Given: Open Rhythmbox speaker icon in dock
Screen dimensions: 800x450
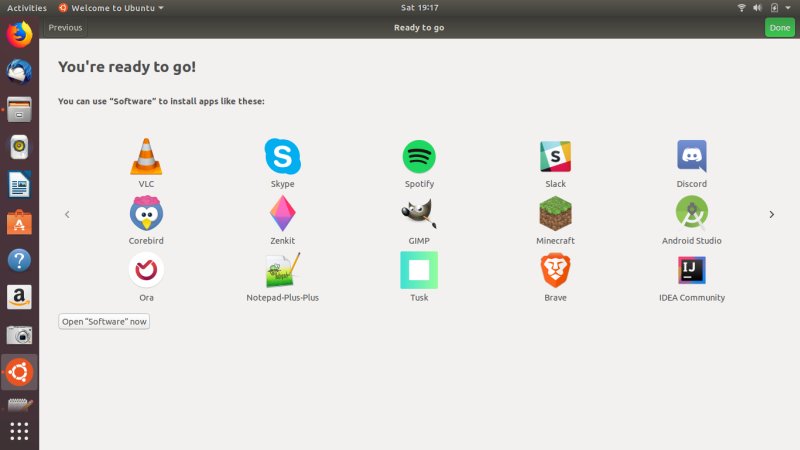Looking at the screenshot, I should coord(19,147).
